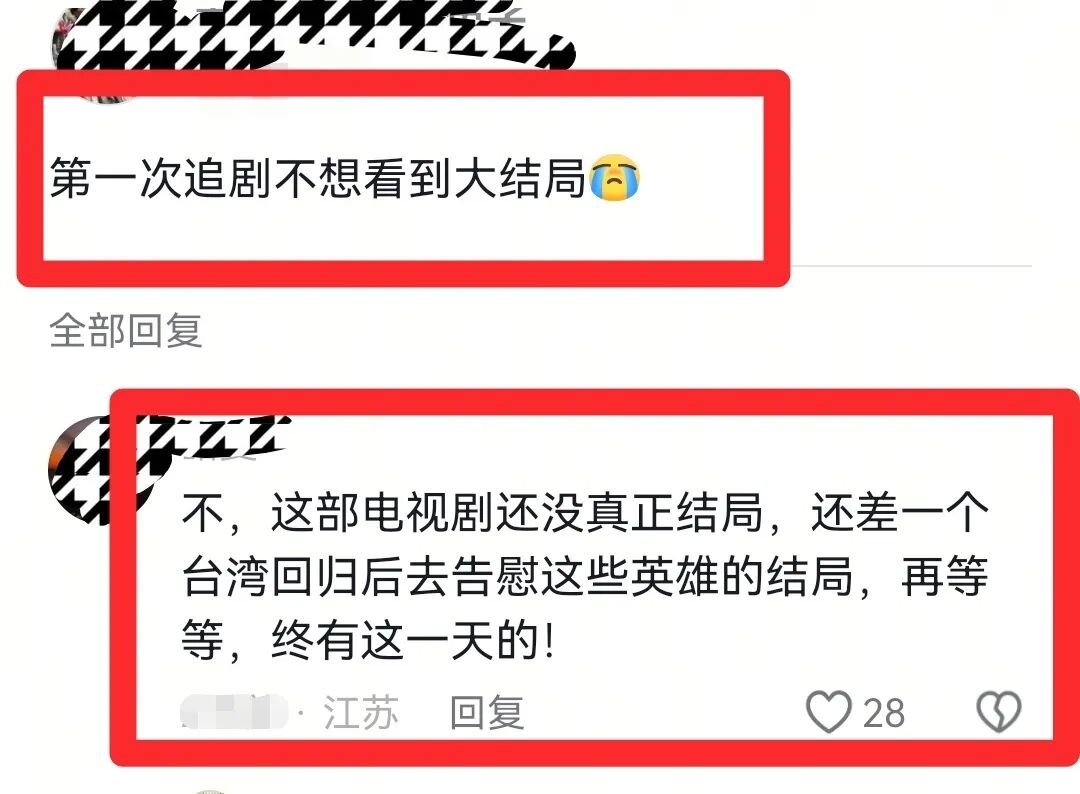Image resolution: width=1080 pixels, height=794 pixels.
Task: Click the blurred timestamp before 江苏
Action: point(234,712)
